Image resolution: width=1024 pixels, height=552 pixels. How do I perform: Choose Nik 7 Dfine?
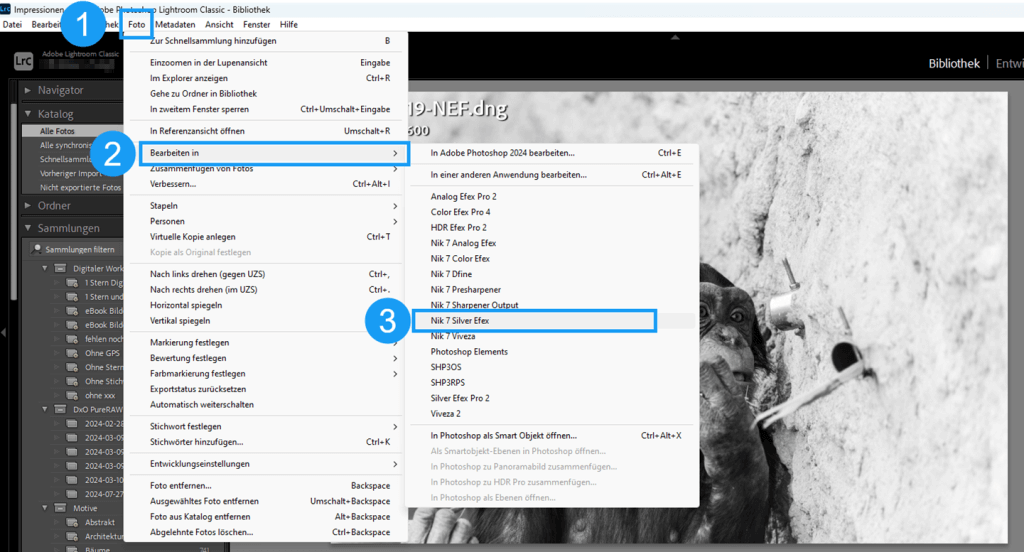coord(554,274)
